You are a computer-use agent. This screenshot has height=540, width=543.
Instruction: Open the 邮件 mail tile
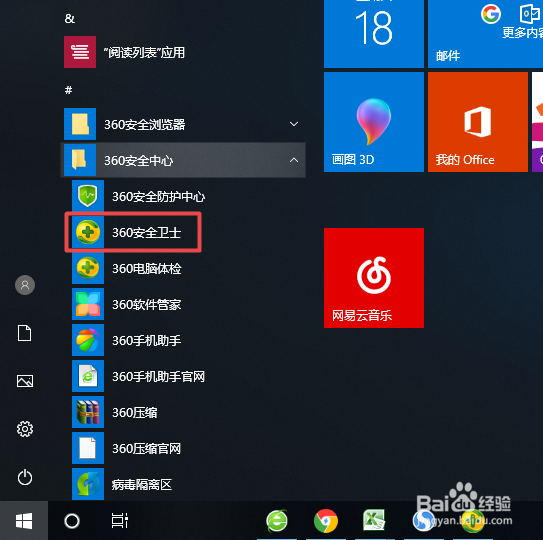(486, 34)
